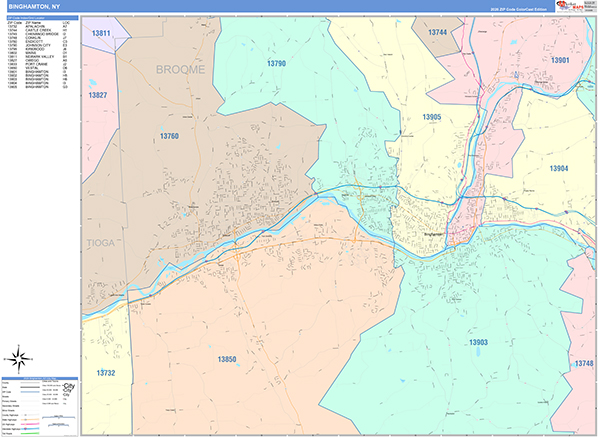Click the 13850 ZIP code label
This screenshot has height=437, width=600.
pos(227,358)
